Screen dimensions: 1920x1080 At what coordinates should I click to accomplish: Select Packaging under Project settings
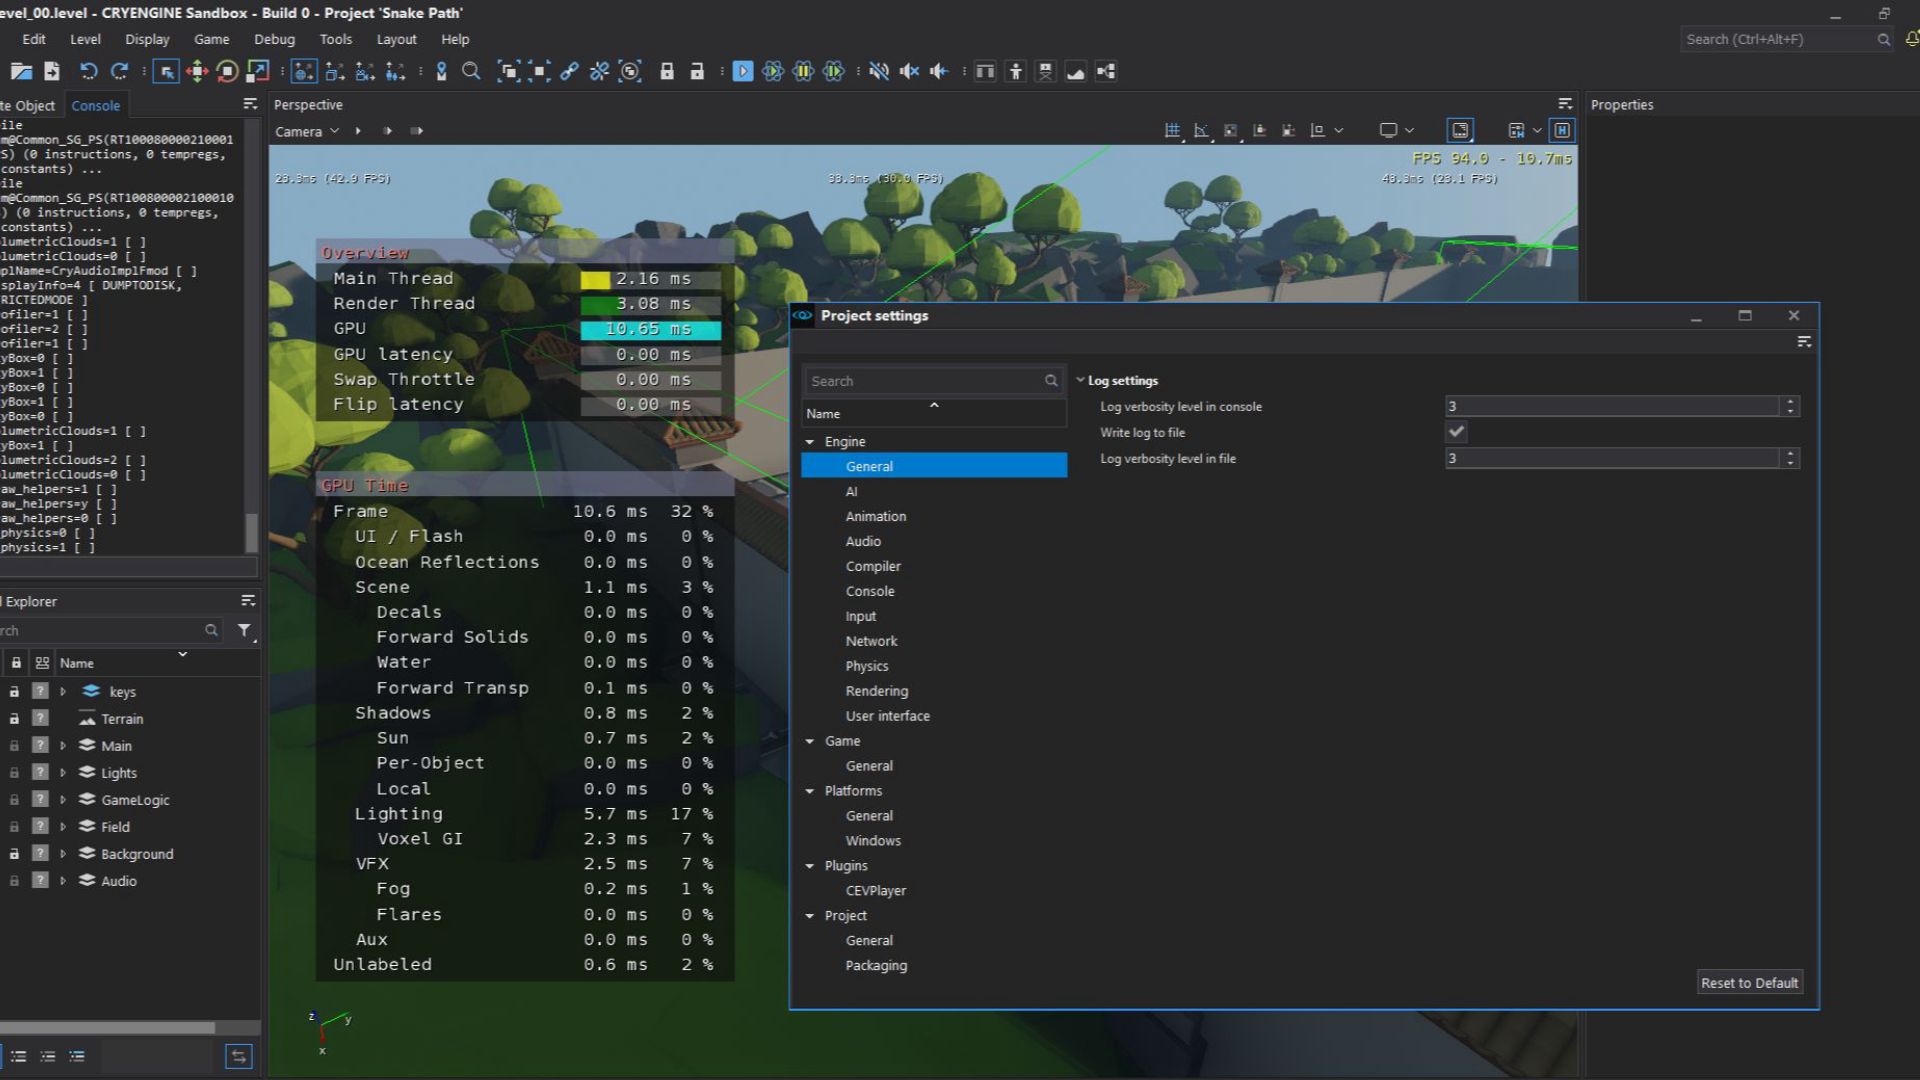[876, 966]
